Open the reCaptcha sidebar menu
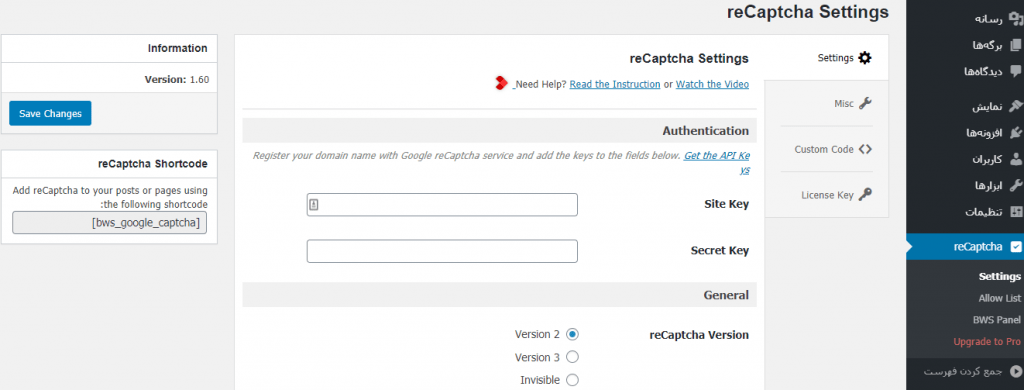The width and height of the screenshot is (1024, 390). click(x=965, y=247)
